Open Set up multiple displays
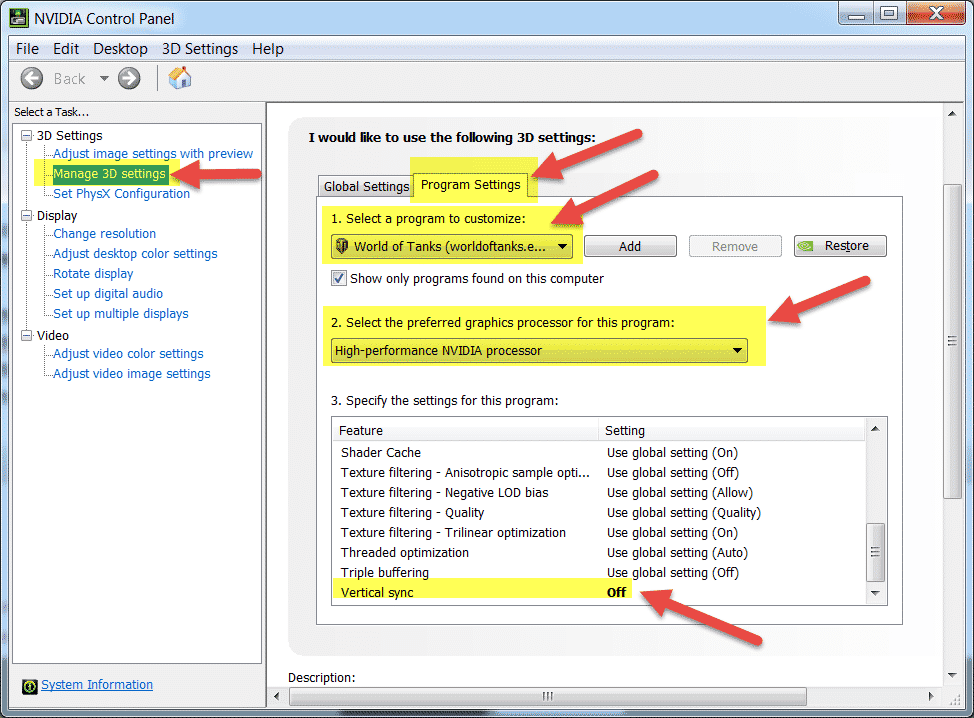The height and width of the screenshot is (718, 974). pyautogui.click(x=121, y=314)
